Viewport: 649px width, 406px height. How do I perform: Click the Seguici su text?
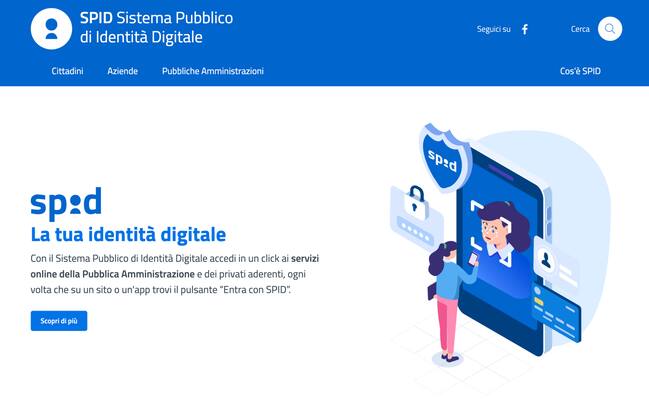(x=494, y=29)
